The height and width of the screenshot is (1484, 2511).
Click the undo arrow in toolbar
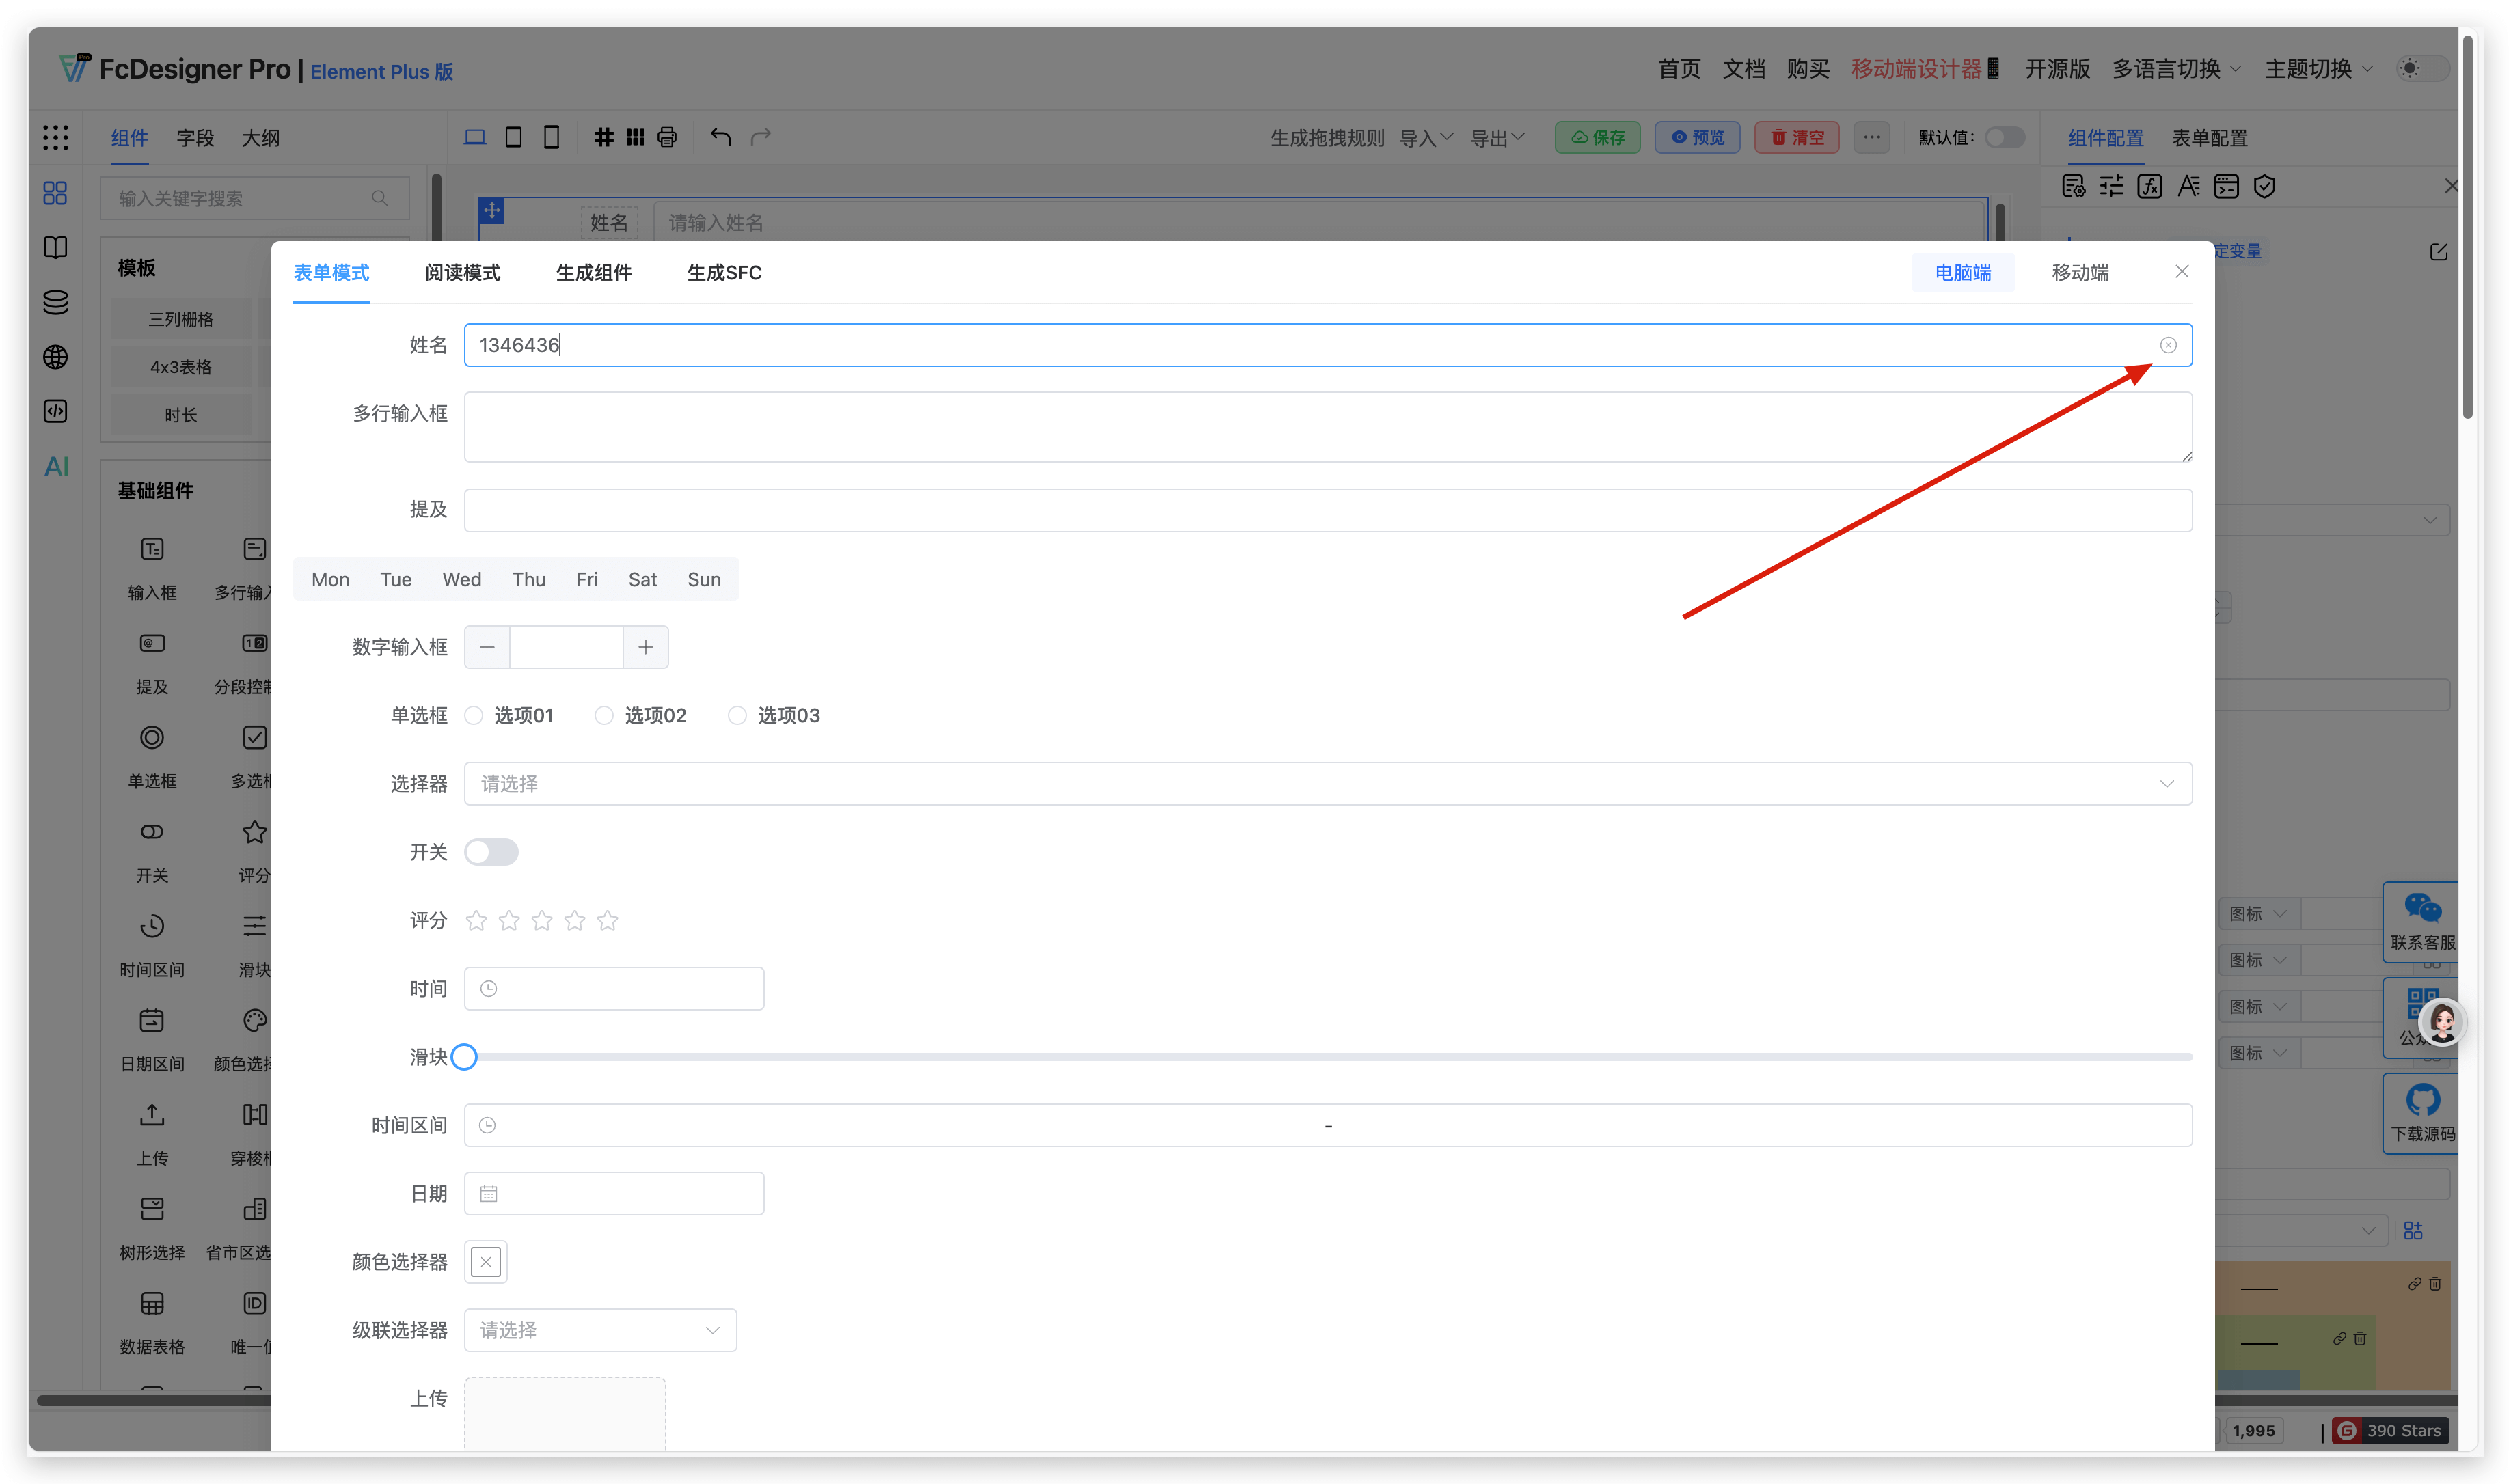tap(720, 137)
